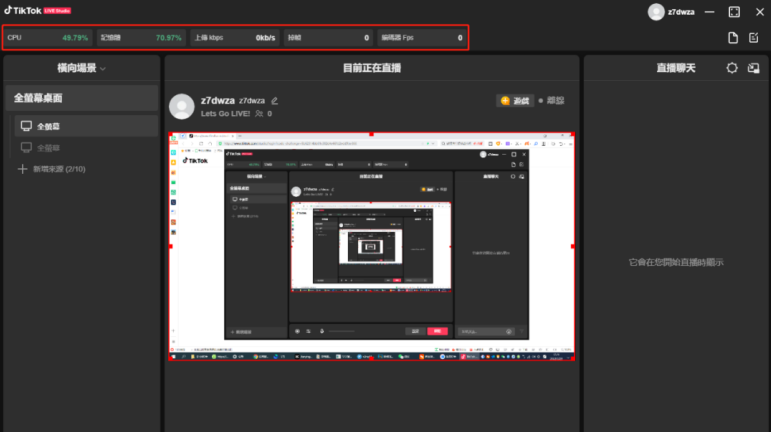The image size is (771, 432).
Task: Open the document page icon at top right
Action: coord(733,38)
